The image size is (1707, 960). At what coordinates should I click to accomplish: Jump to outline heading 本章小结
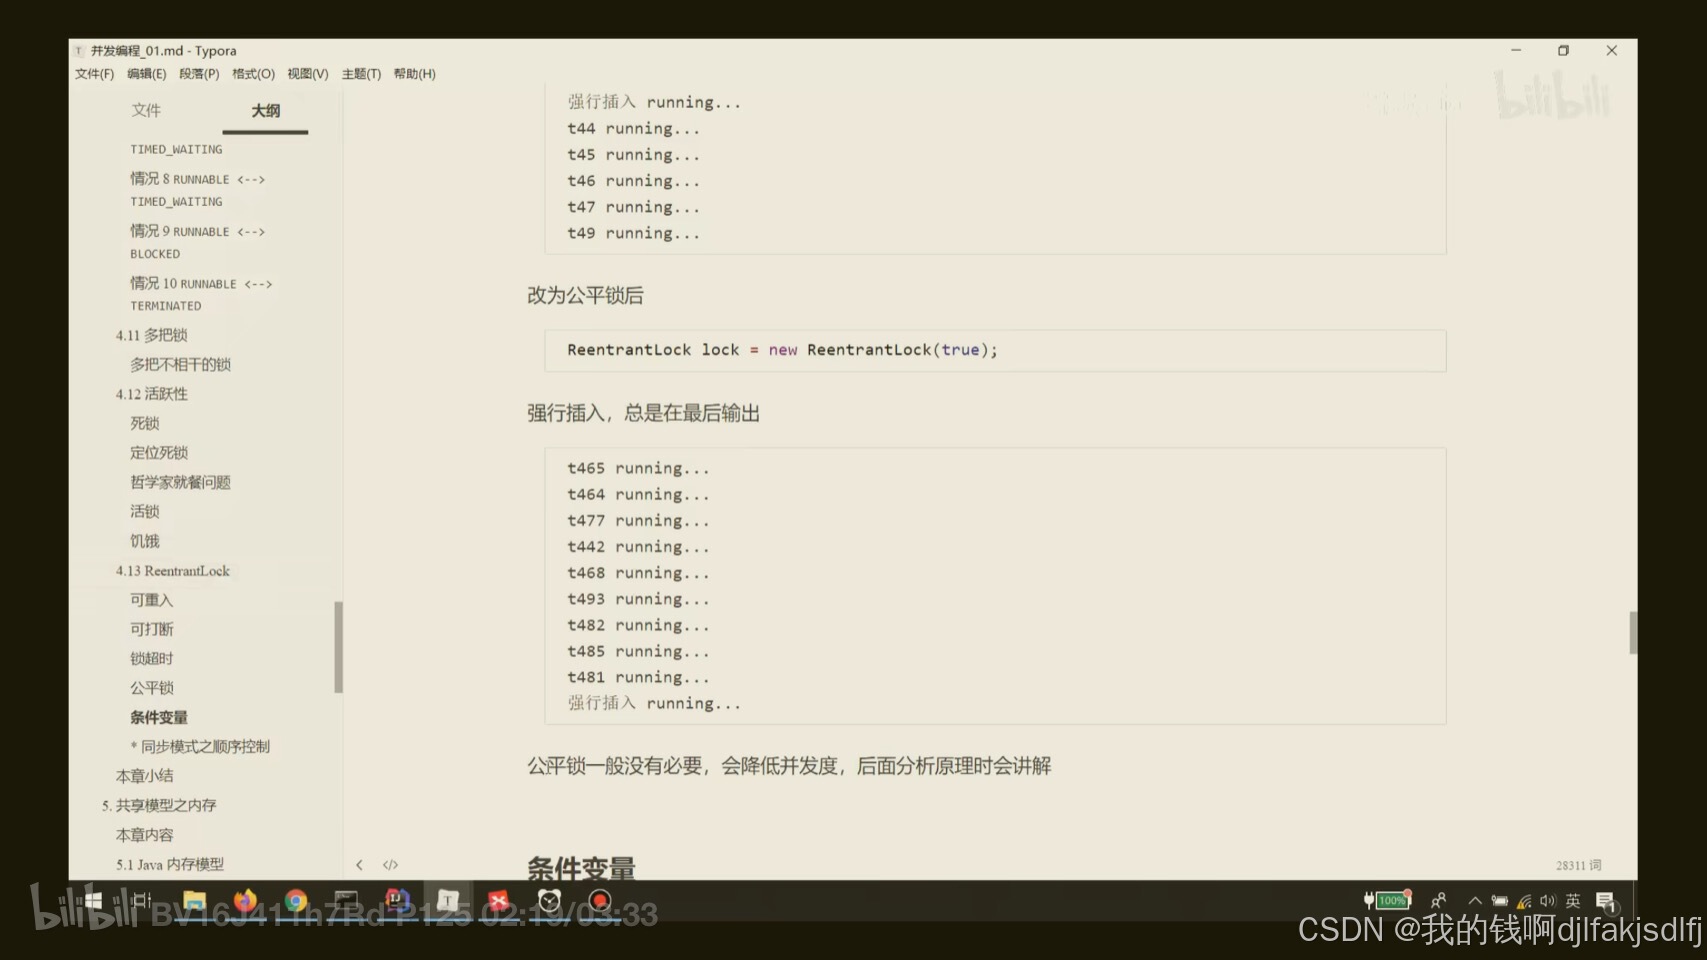tap(144, 776)
